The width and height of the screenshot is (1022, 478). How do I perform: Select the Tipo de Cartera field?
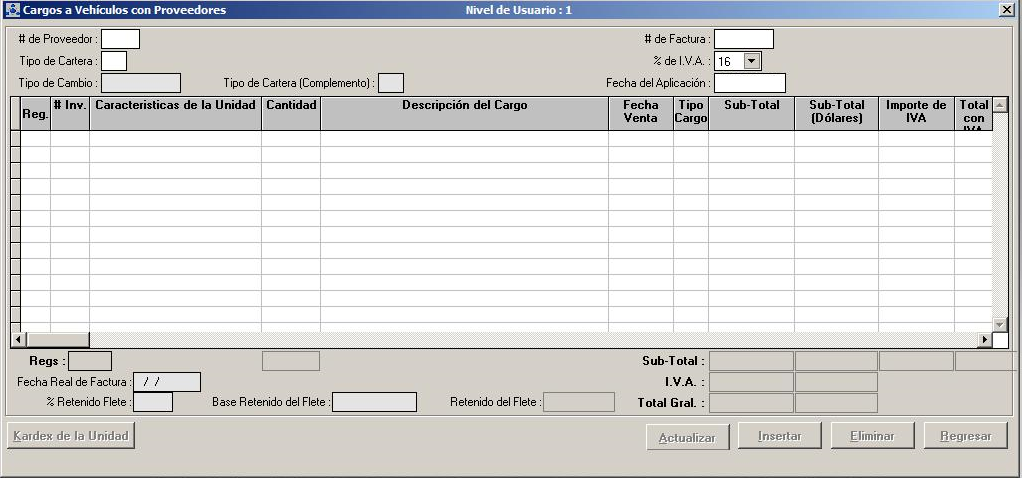click(114, 61)
